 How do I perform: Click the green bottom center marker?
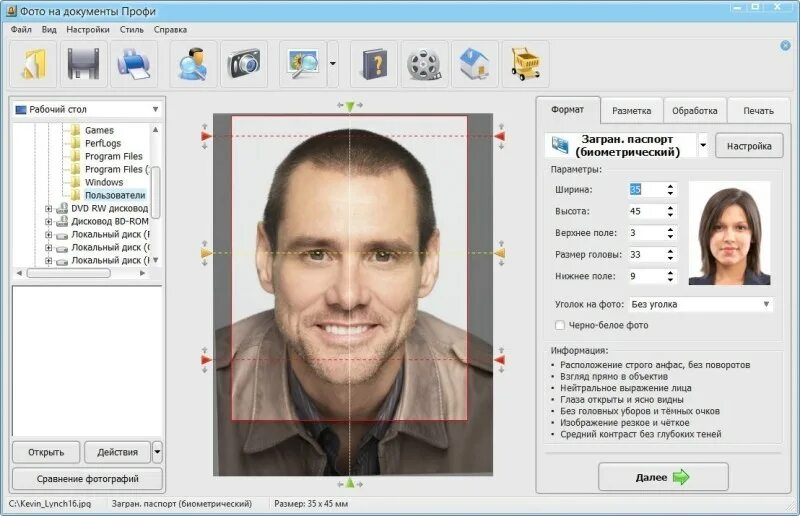349,483
